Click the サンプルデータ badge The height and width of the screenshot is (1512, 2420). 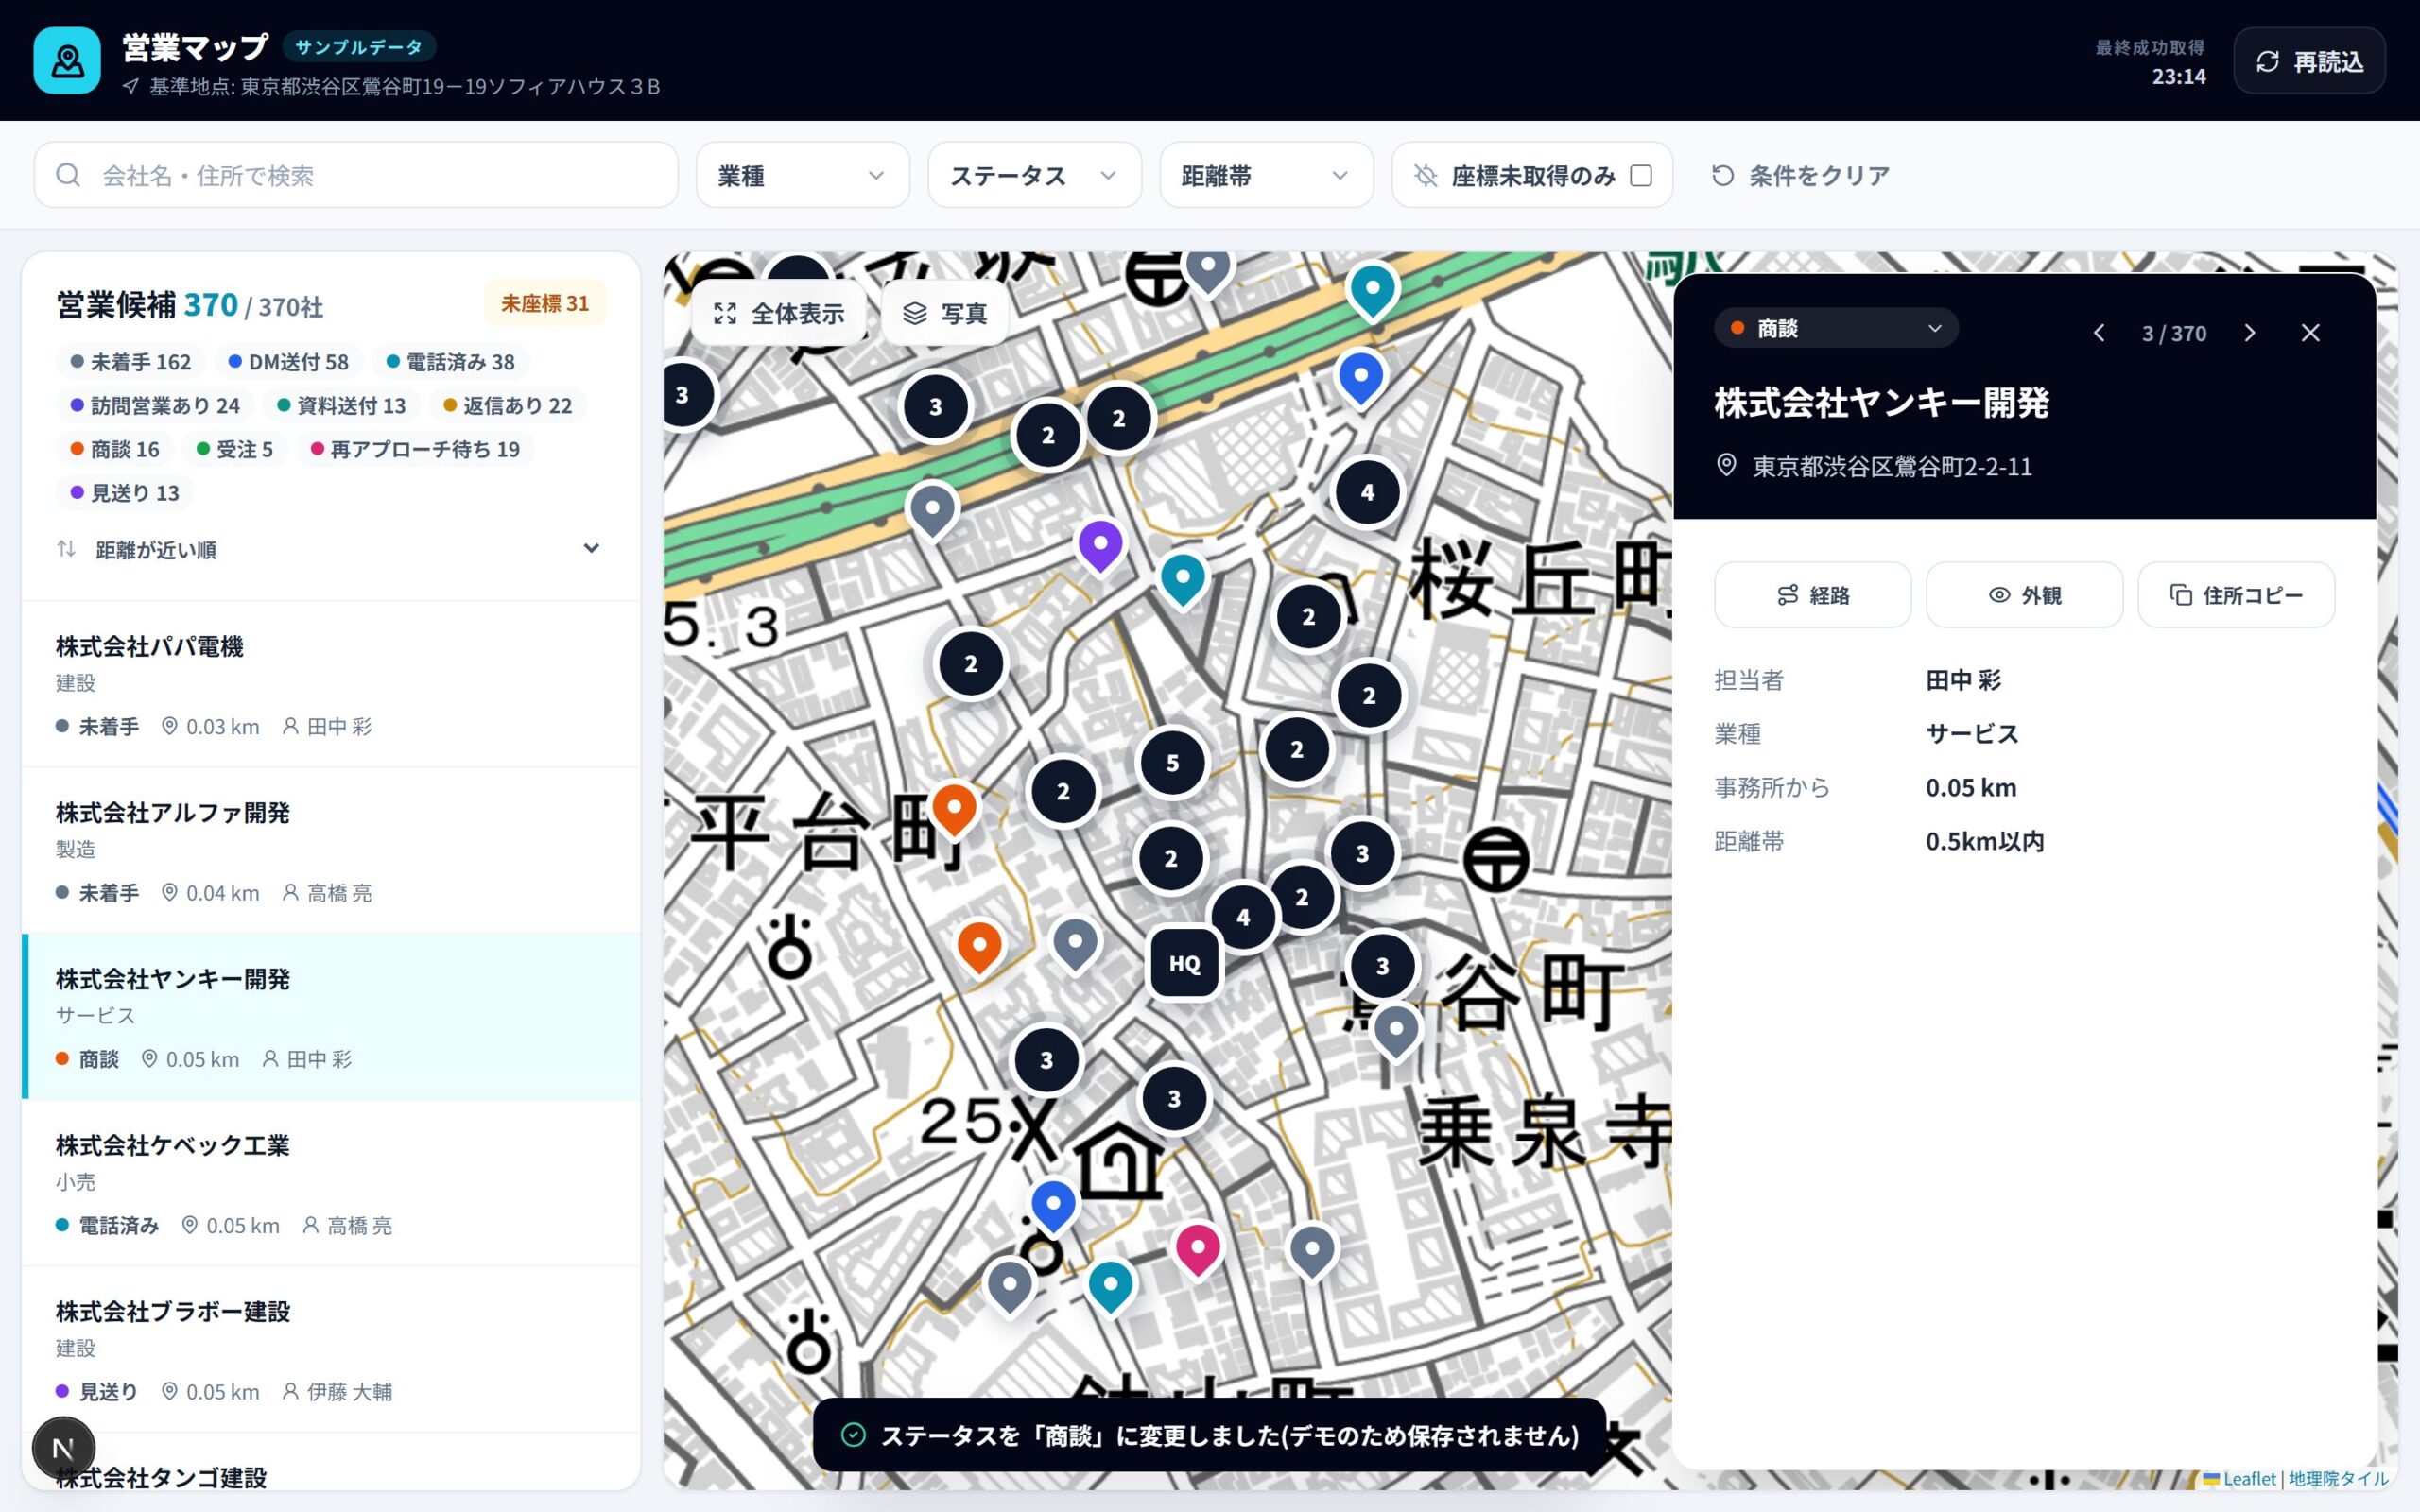(359, 47)
